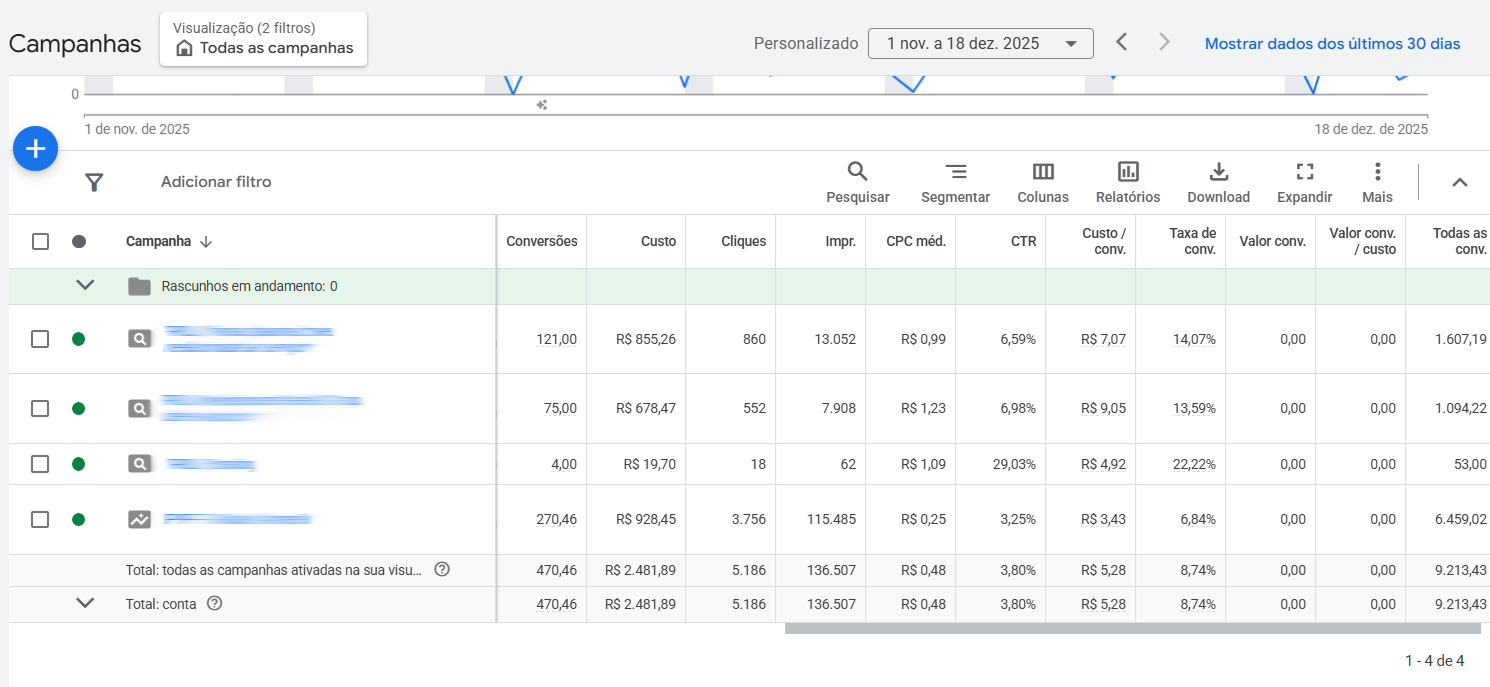Select the checkbox for the 270,46 conversions campaign
The height and width of the screenshot is (687, 1490).
[x=40, y=519]
